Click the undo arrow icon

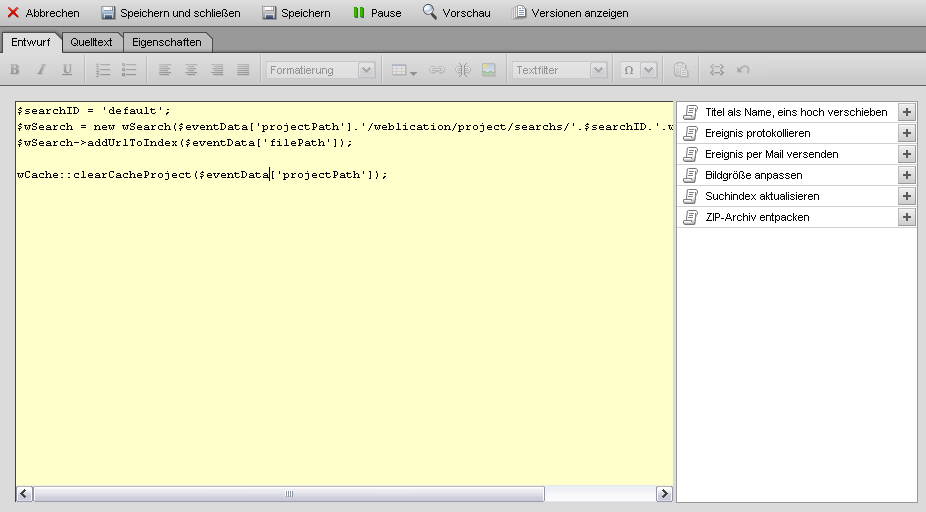coord(743,70)
